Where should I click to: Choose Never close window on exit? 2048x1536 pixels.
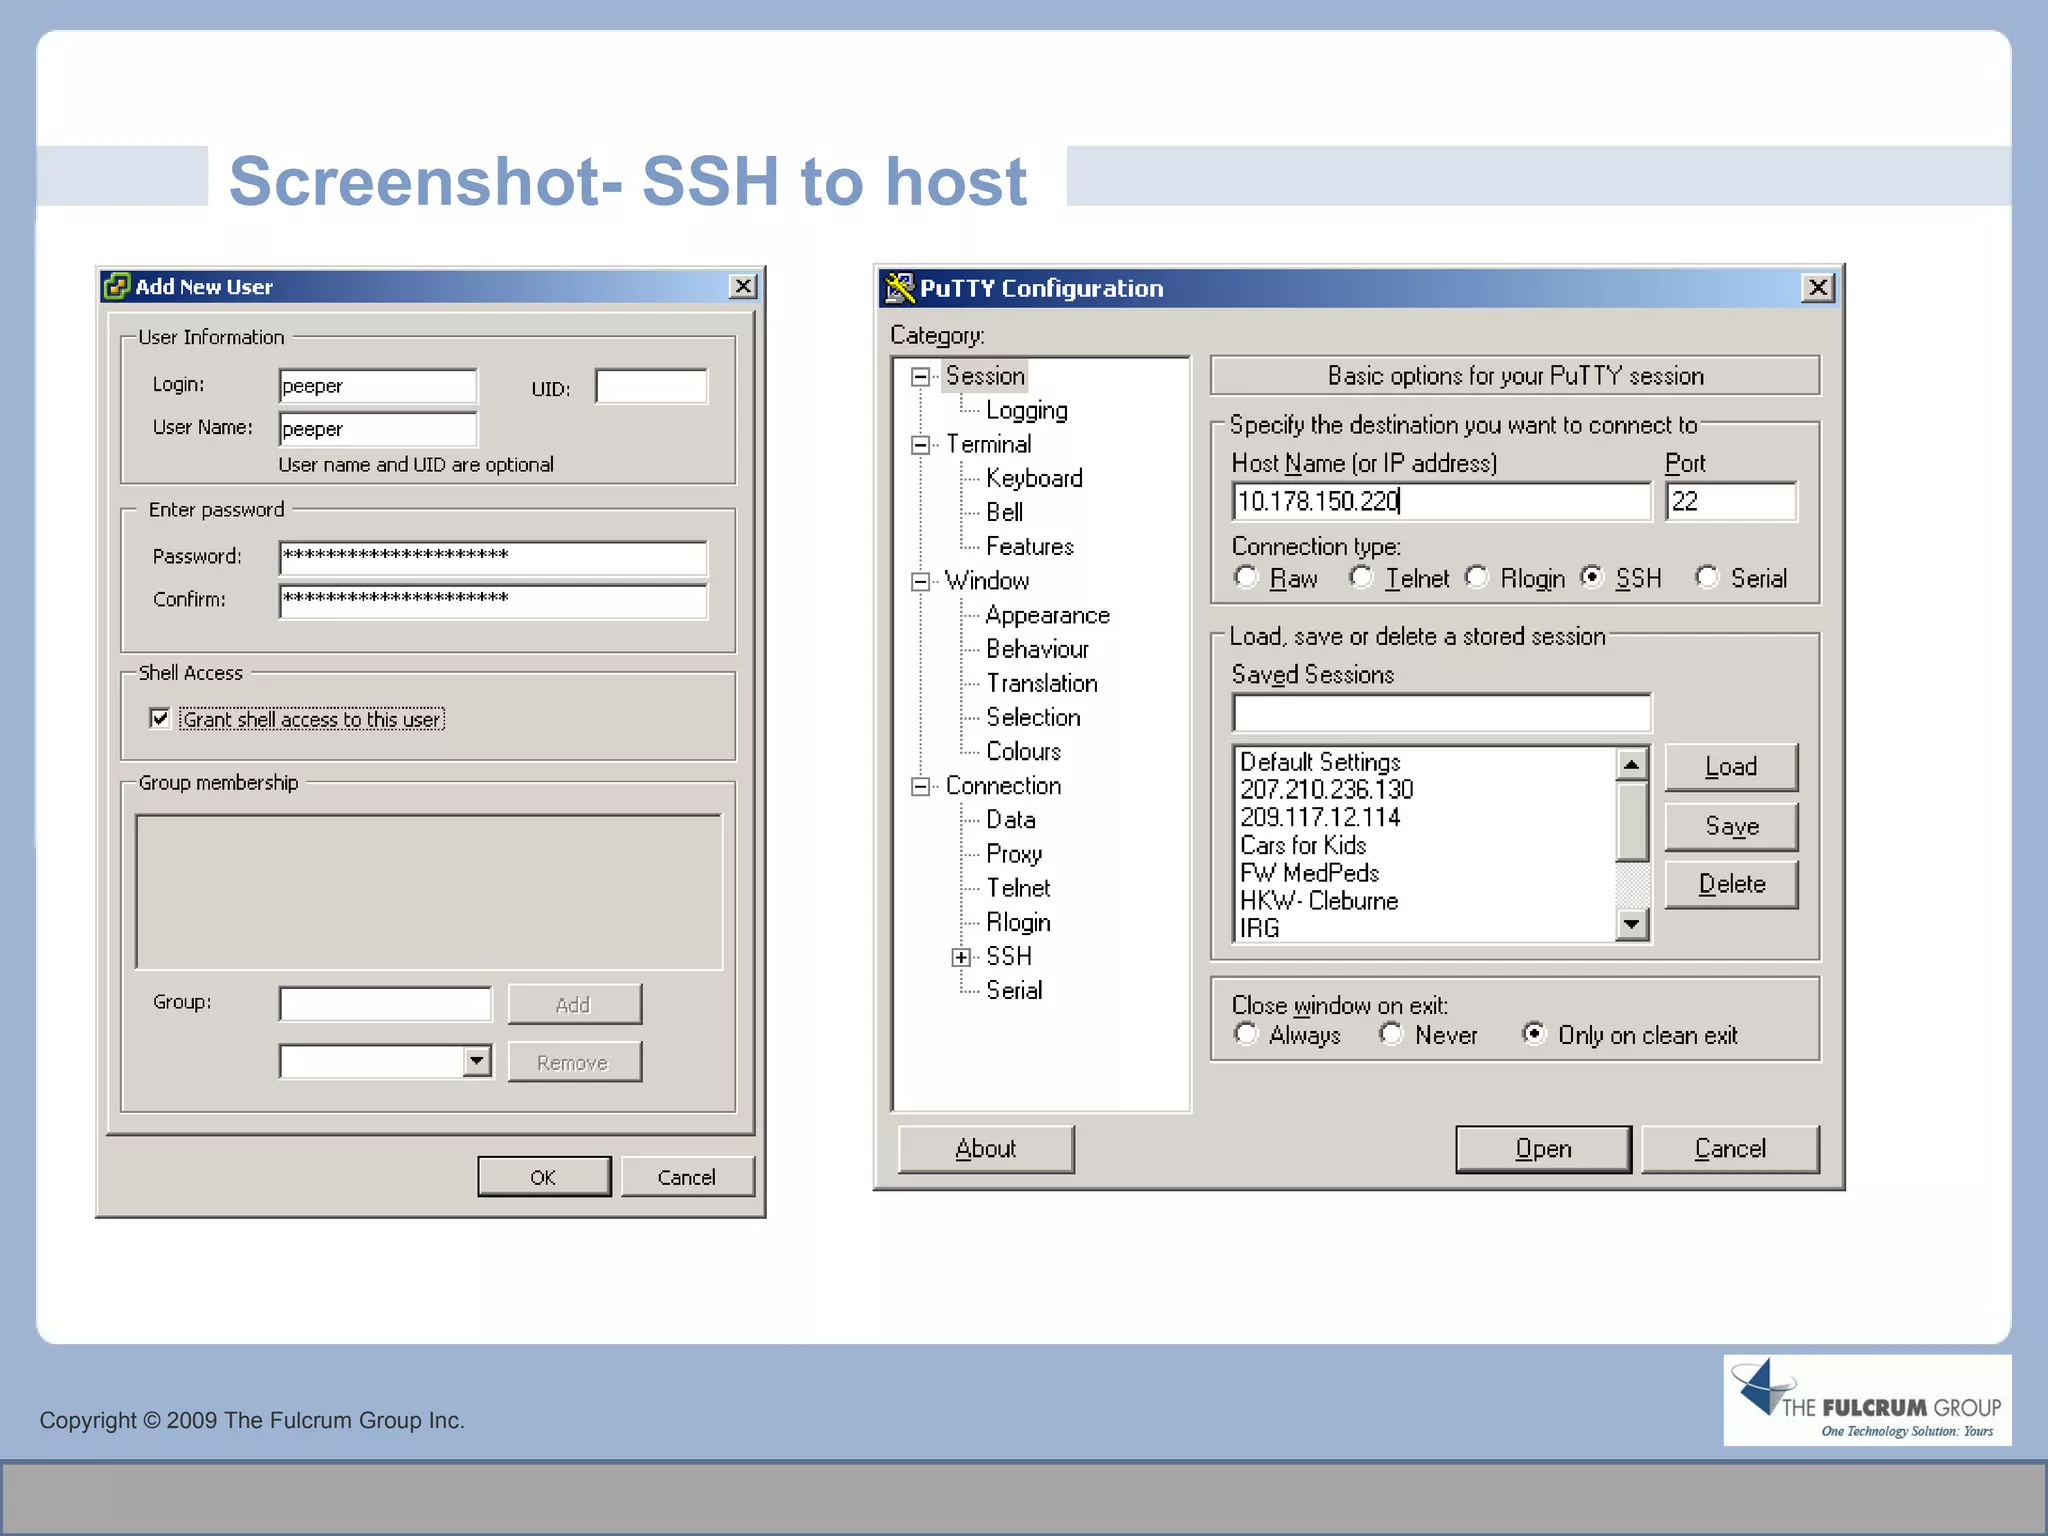click(x=1392, y=1034)
